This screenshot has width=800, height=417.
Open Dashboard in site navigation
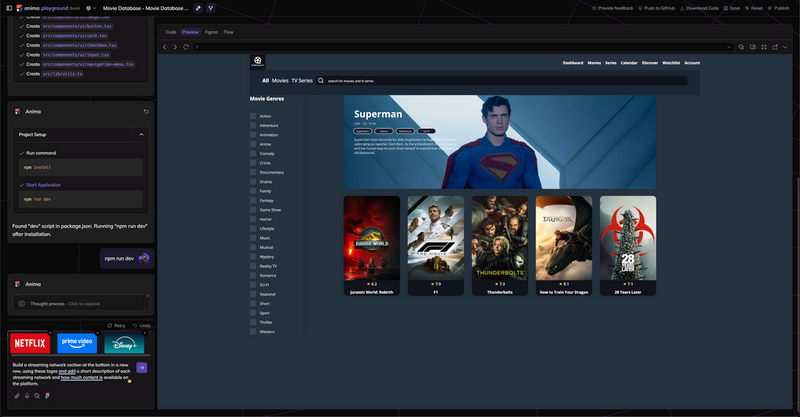(x=572, y=63)
